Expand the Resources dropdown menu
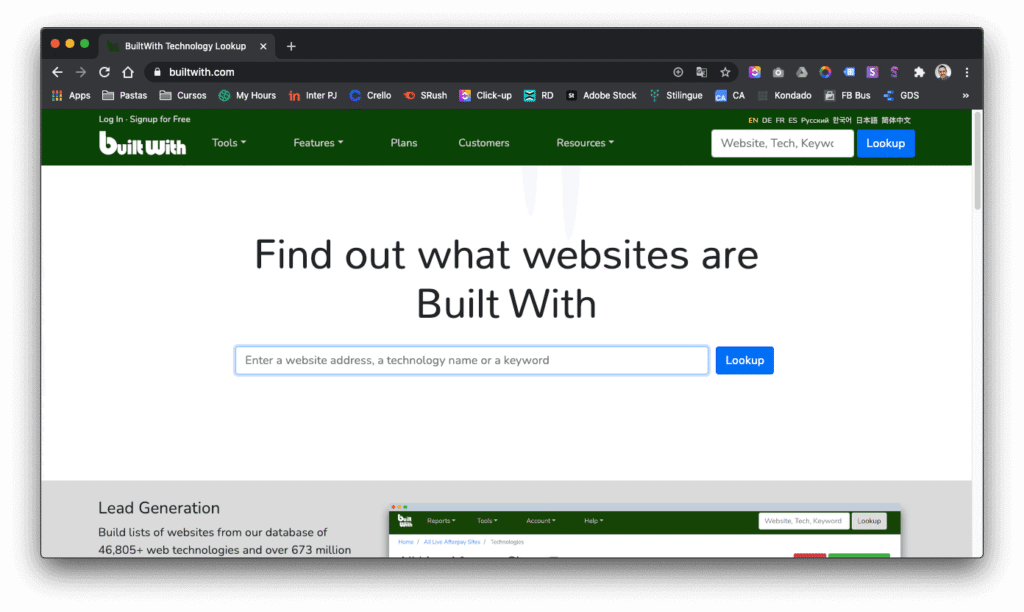The image size is (1024, 612). 584,142
